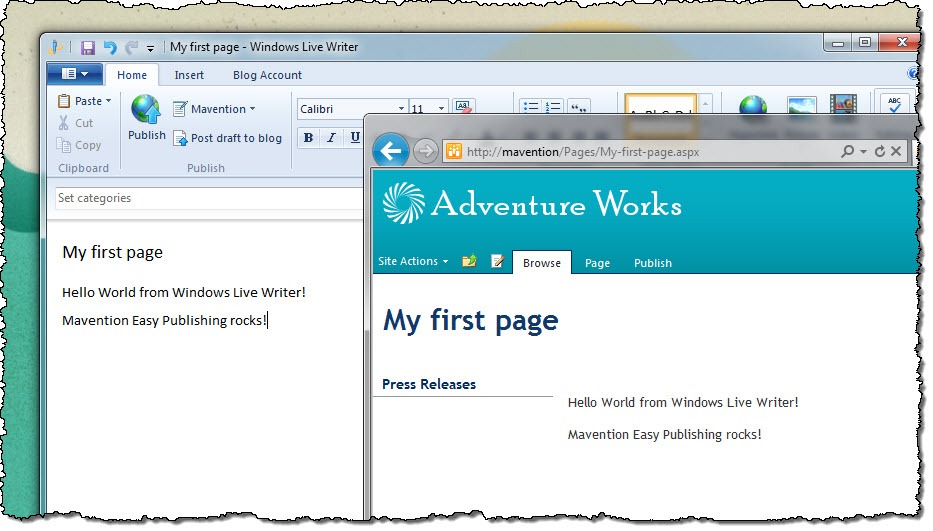Open the Blog Account tab
The width and height of the screenshot is (933, 531).
267,75
